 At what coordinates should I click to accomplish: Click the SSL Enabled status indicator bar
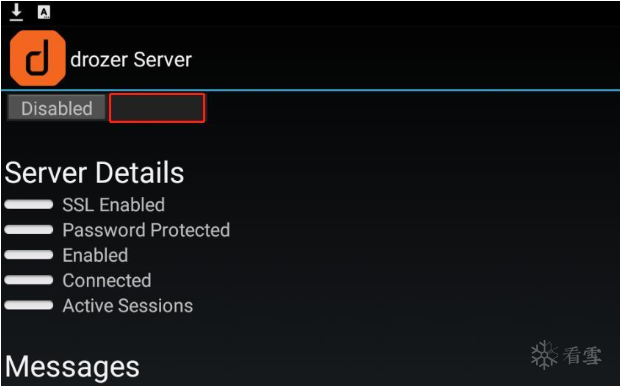(x=28, y=204)
